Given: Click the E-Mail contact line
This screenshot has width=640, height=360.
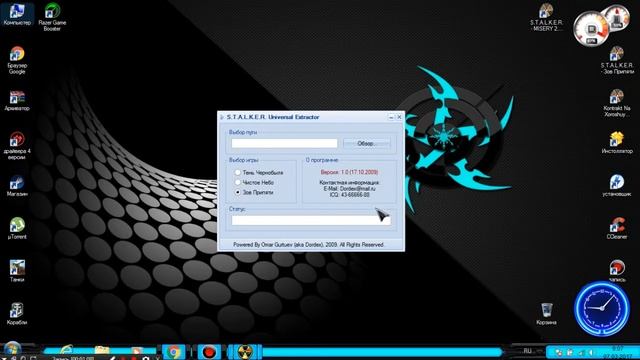Looking at the screenshot, I should coord(349,189).
